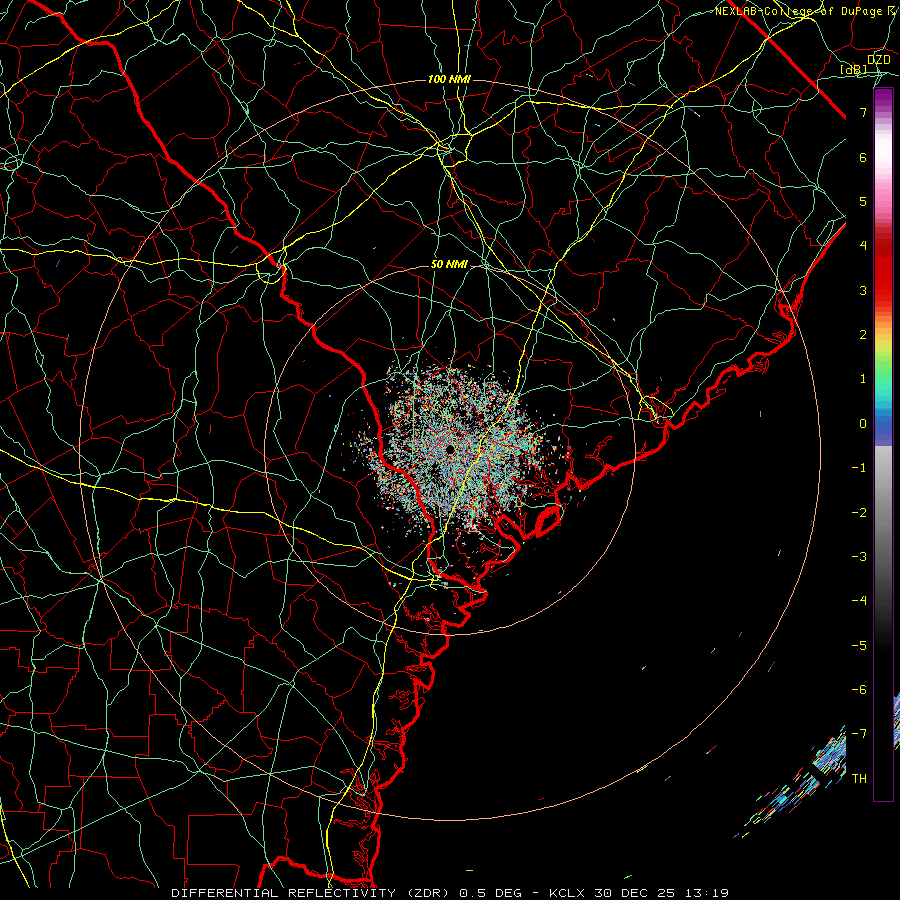Click the "2" value on the color scale
Viewport: 900px width, 900px height.
pos(863,335)
